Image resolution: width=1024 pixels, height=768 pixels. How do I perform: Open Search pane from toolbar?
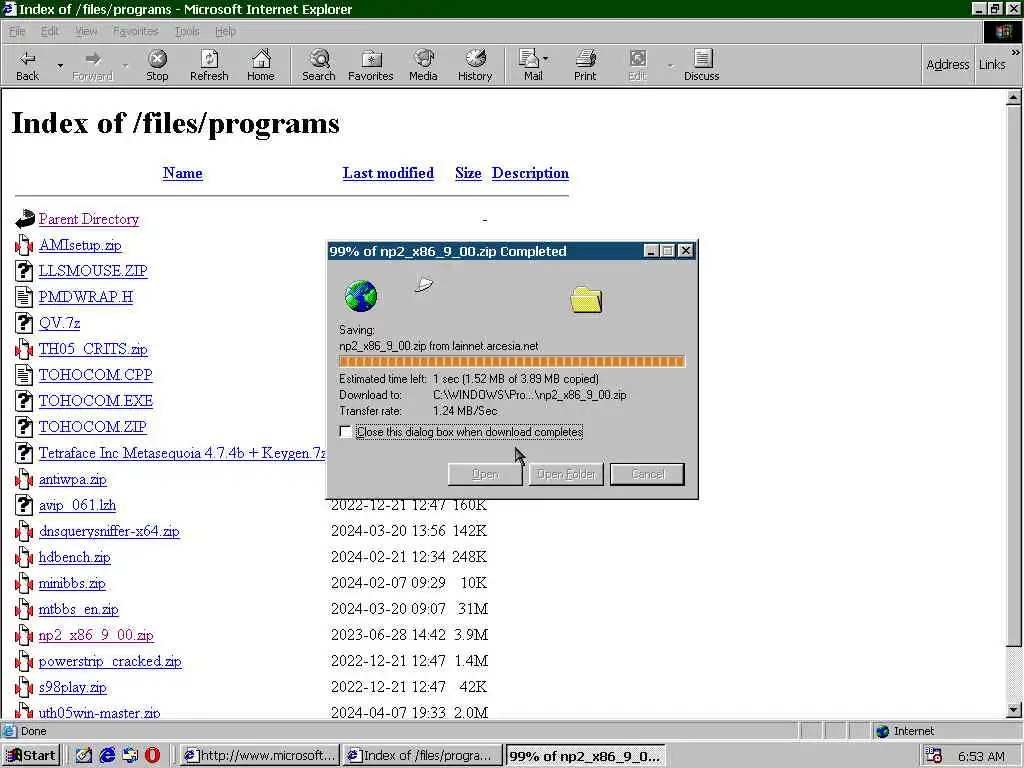tap(319, 65)
